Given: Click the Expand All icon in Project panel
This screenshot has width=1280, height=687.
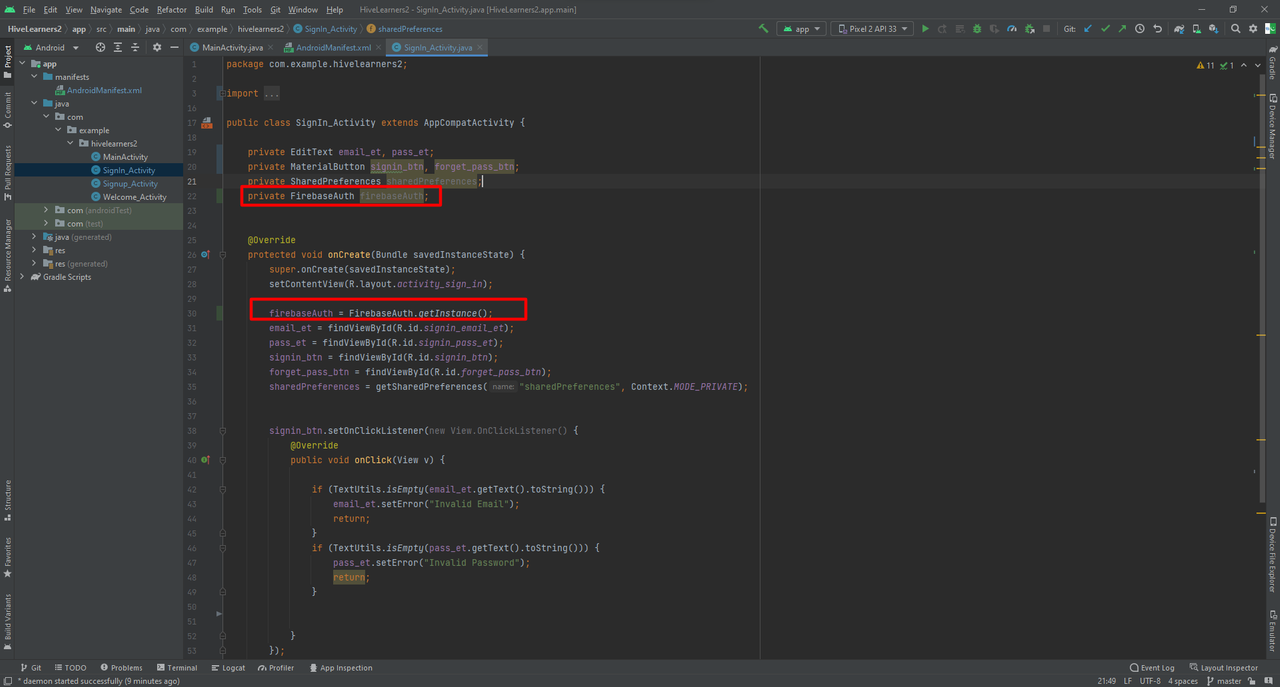Looking at the screenshot, I should (x=118, y=47).
